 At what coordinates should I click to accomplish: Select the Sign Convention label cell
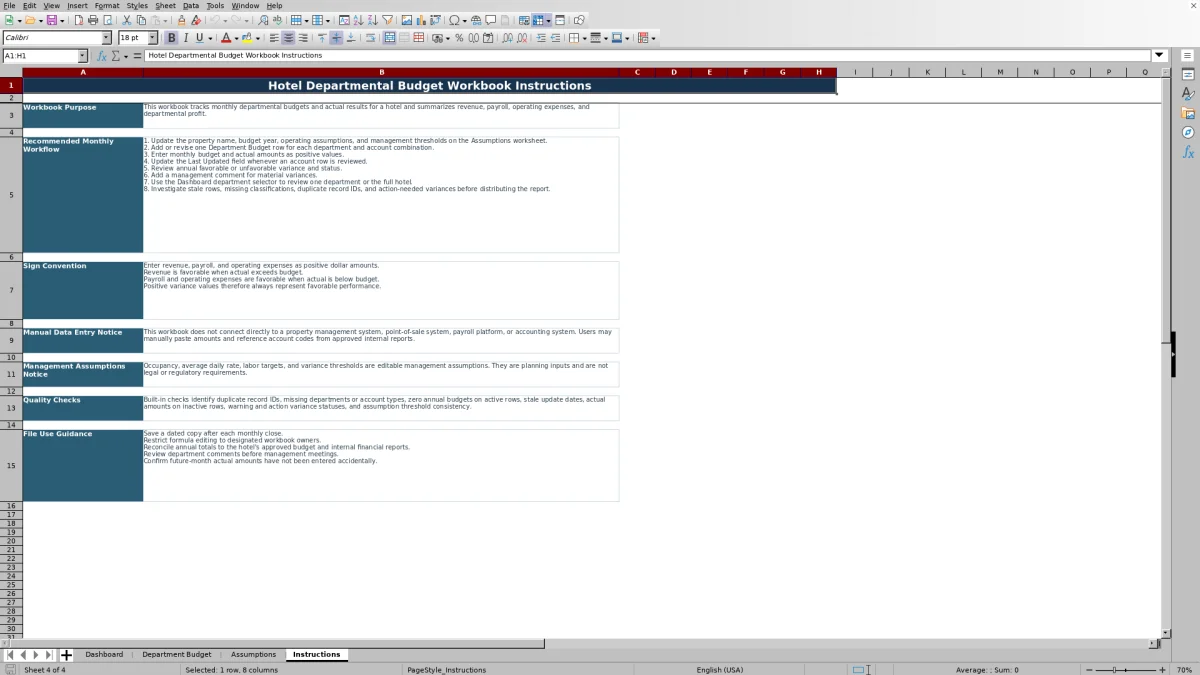point(83,290)
